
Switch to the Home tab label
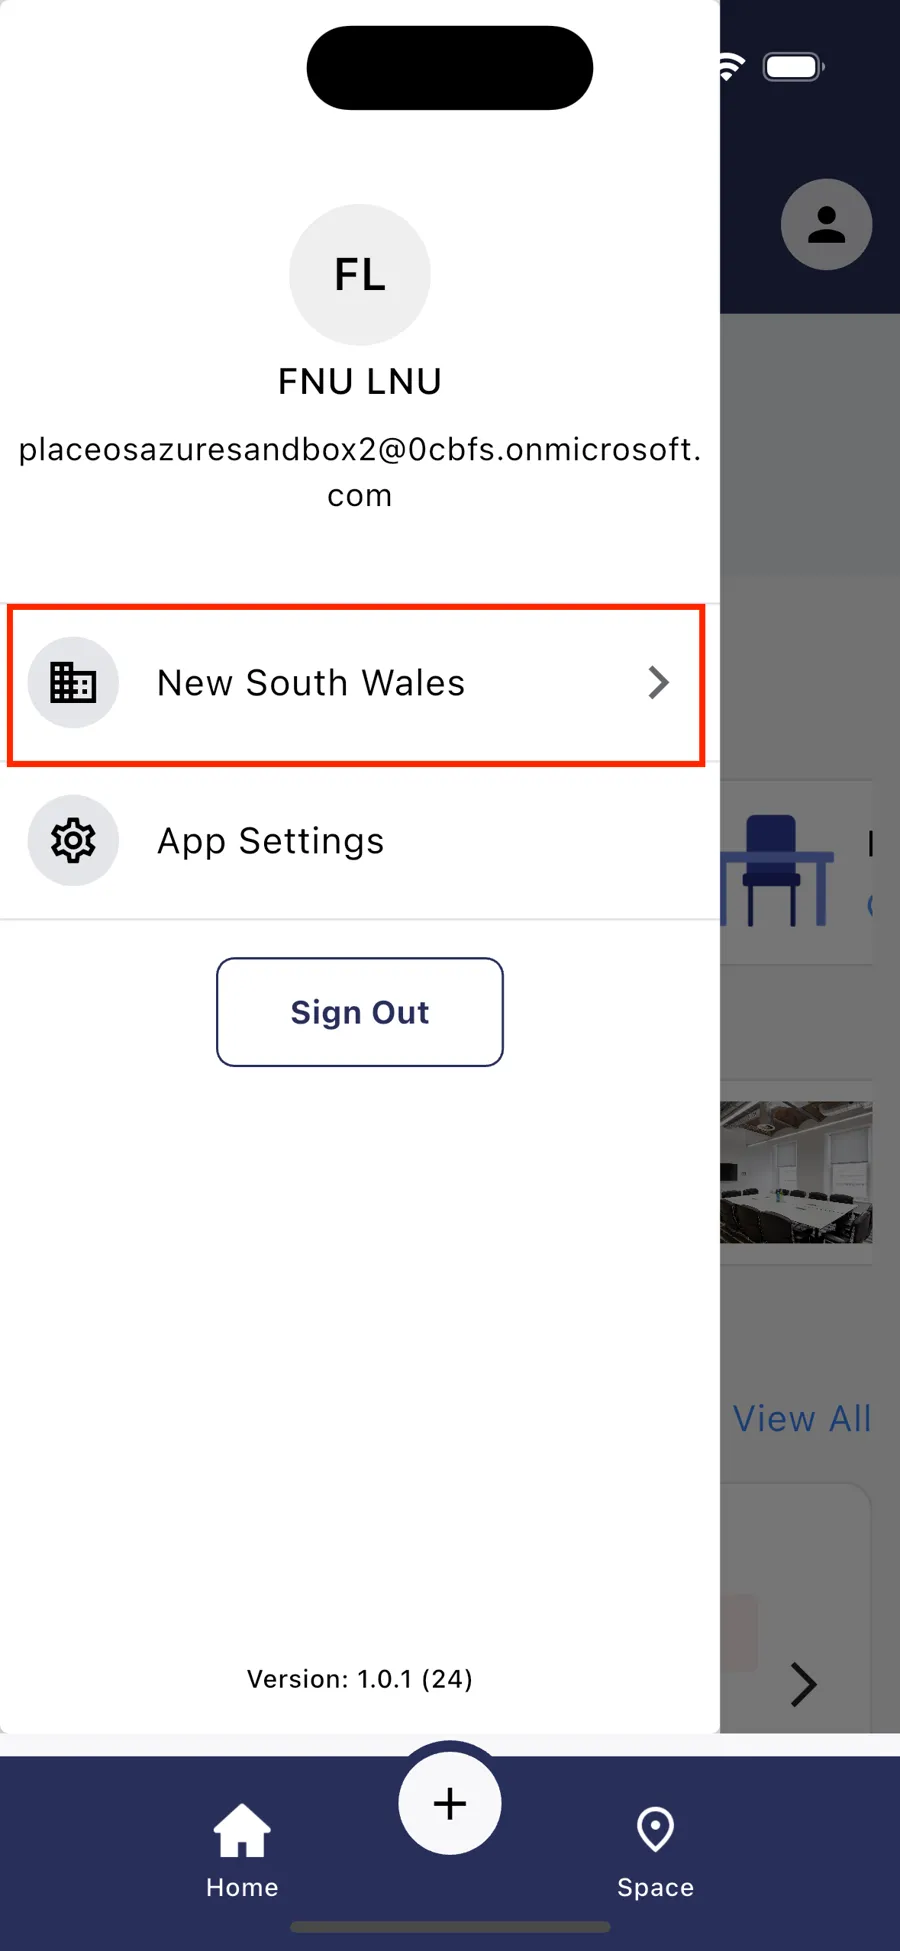242,1887
